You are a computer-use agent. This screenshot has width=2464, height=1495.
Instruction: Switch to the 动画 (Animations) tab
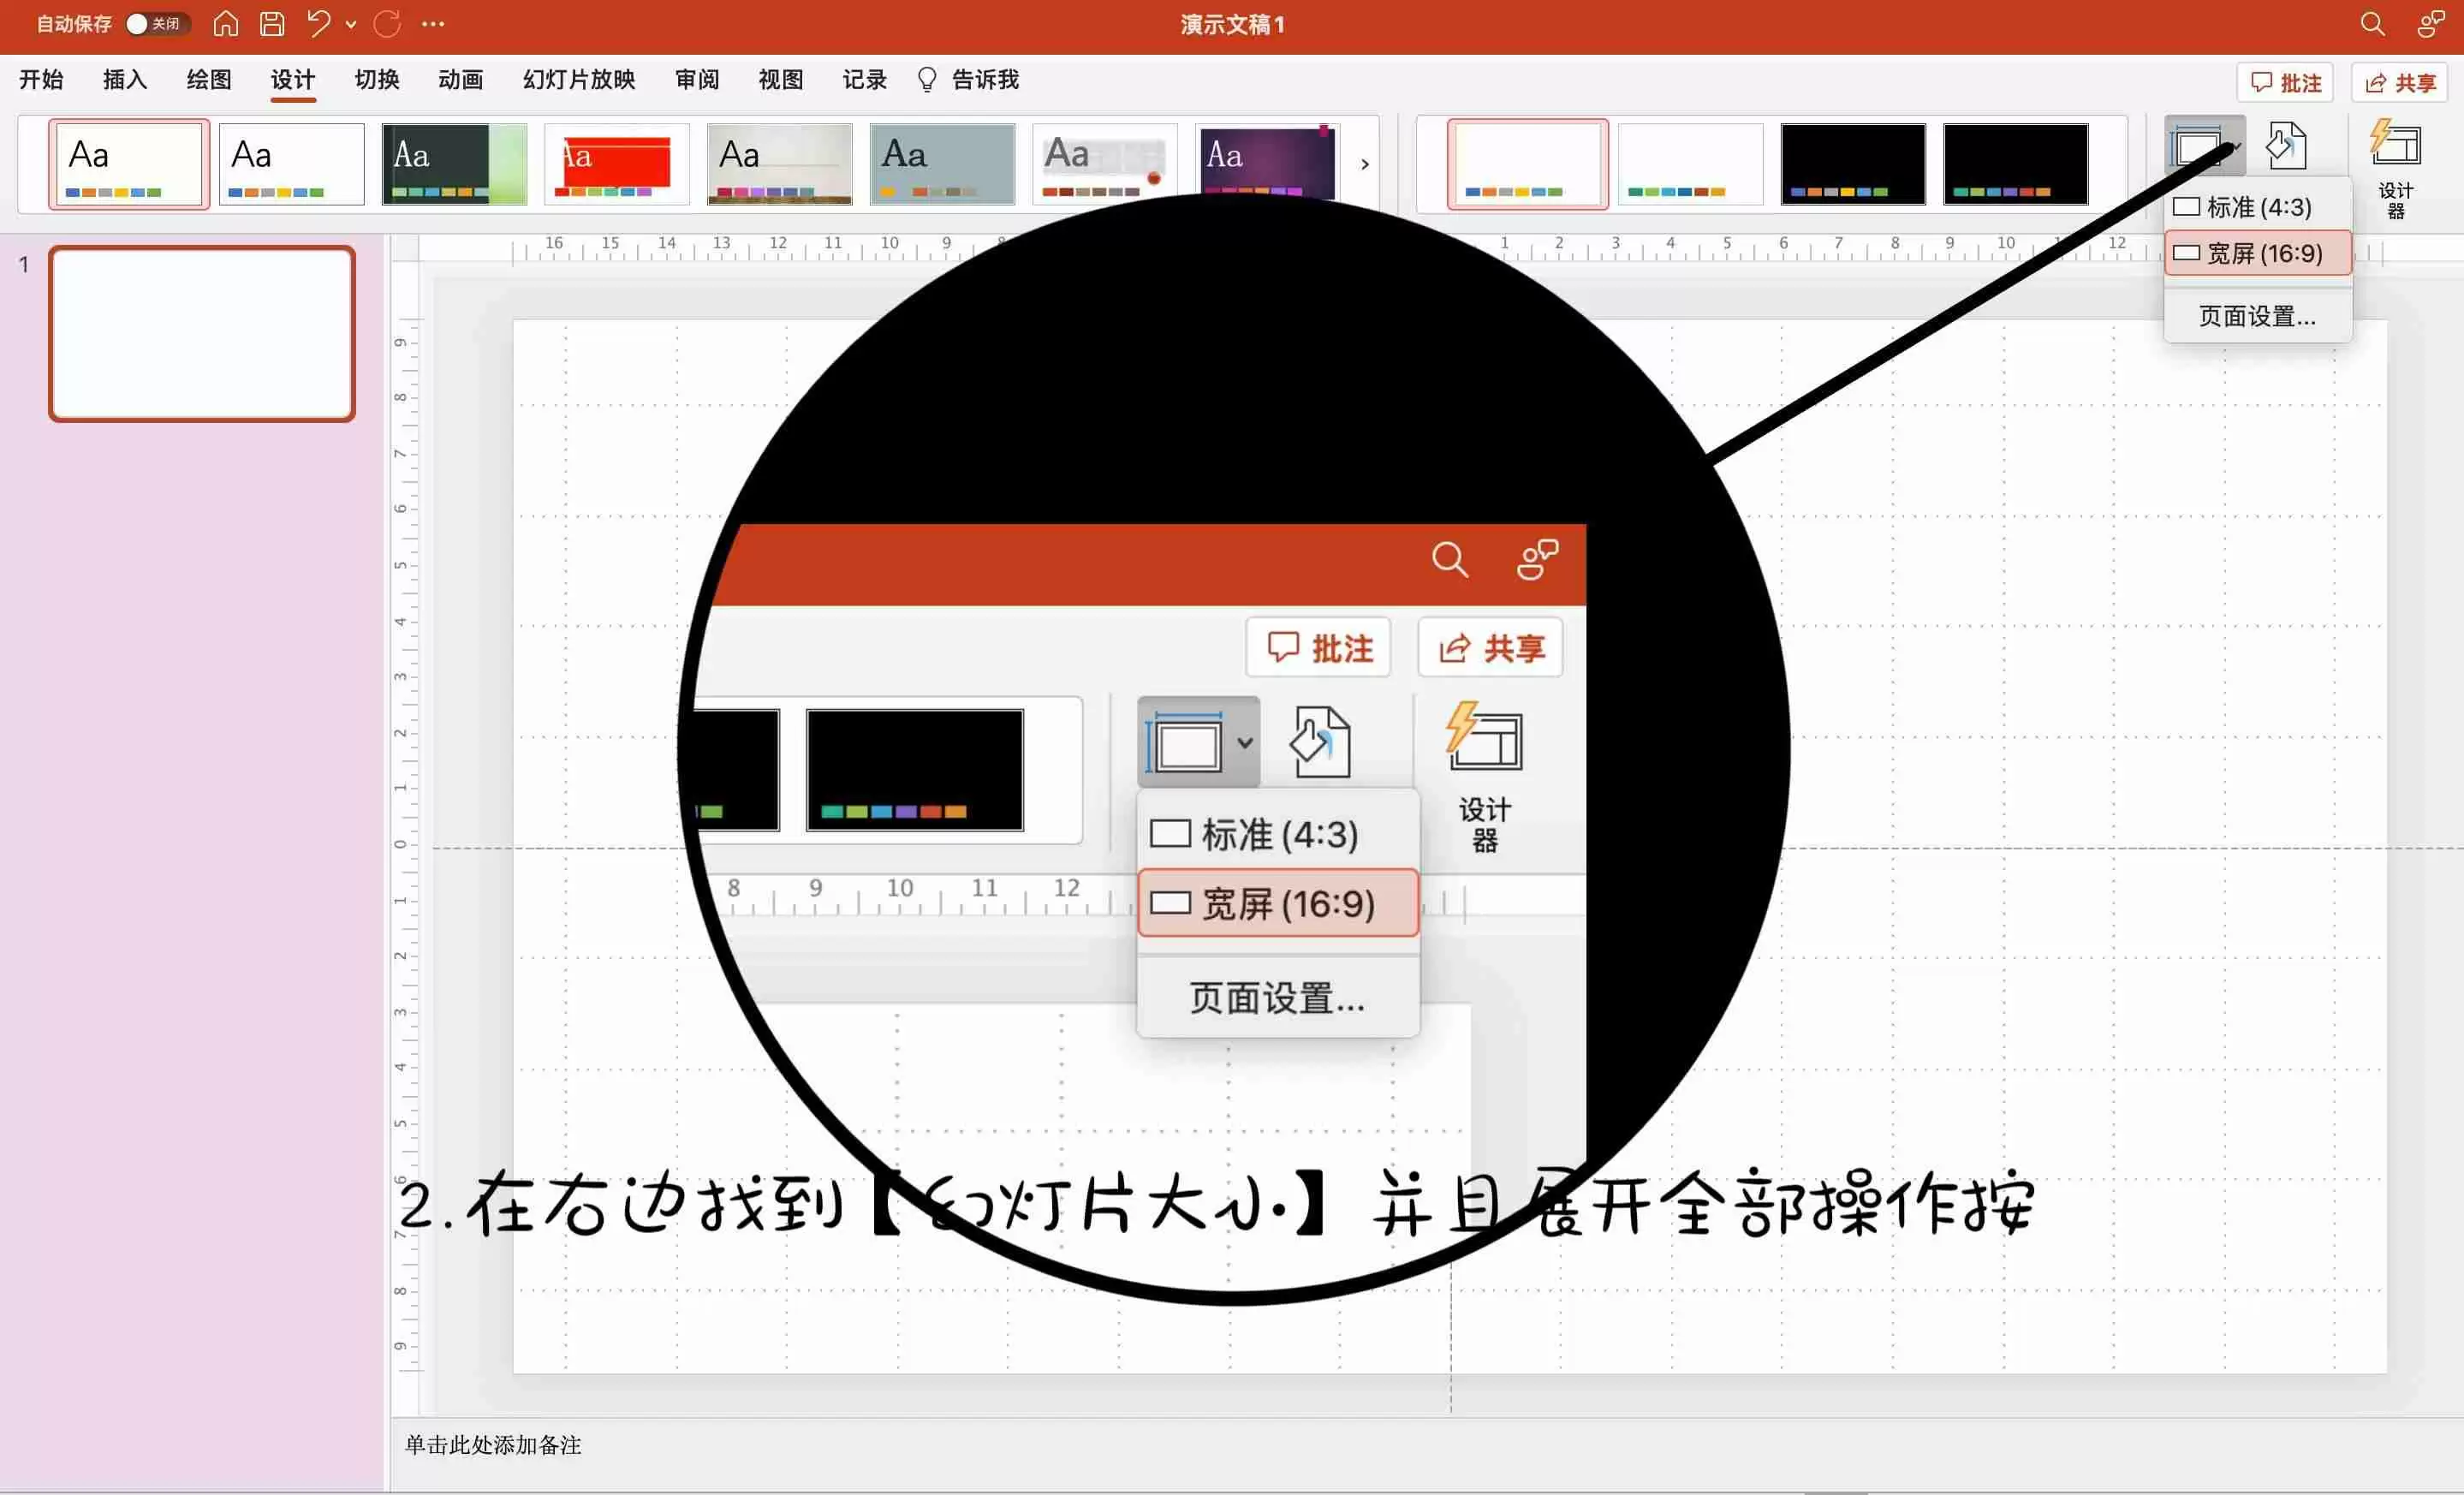460,80
